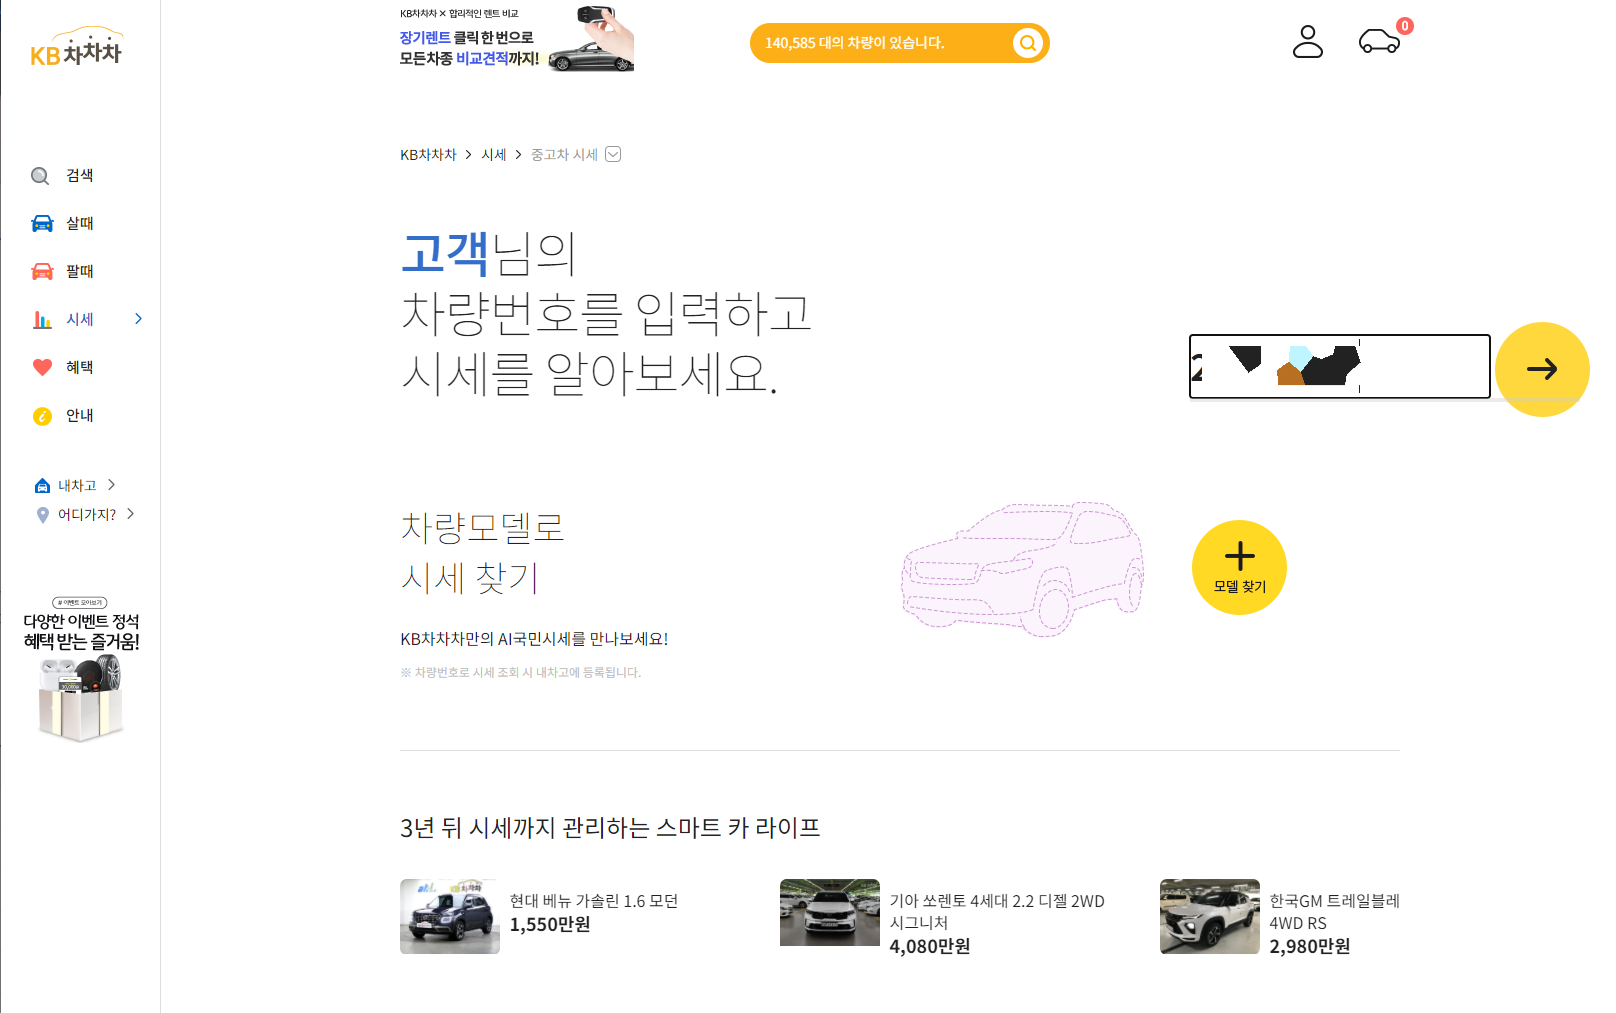Click the 모델 찾기 plus button
The height and width of the screenshot is (1013, 1616).
click(1239, 567)
